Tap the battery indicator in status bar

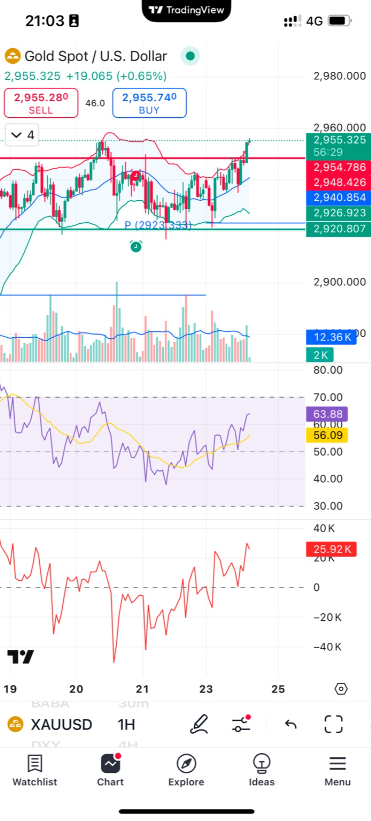340,21
